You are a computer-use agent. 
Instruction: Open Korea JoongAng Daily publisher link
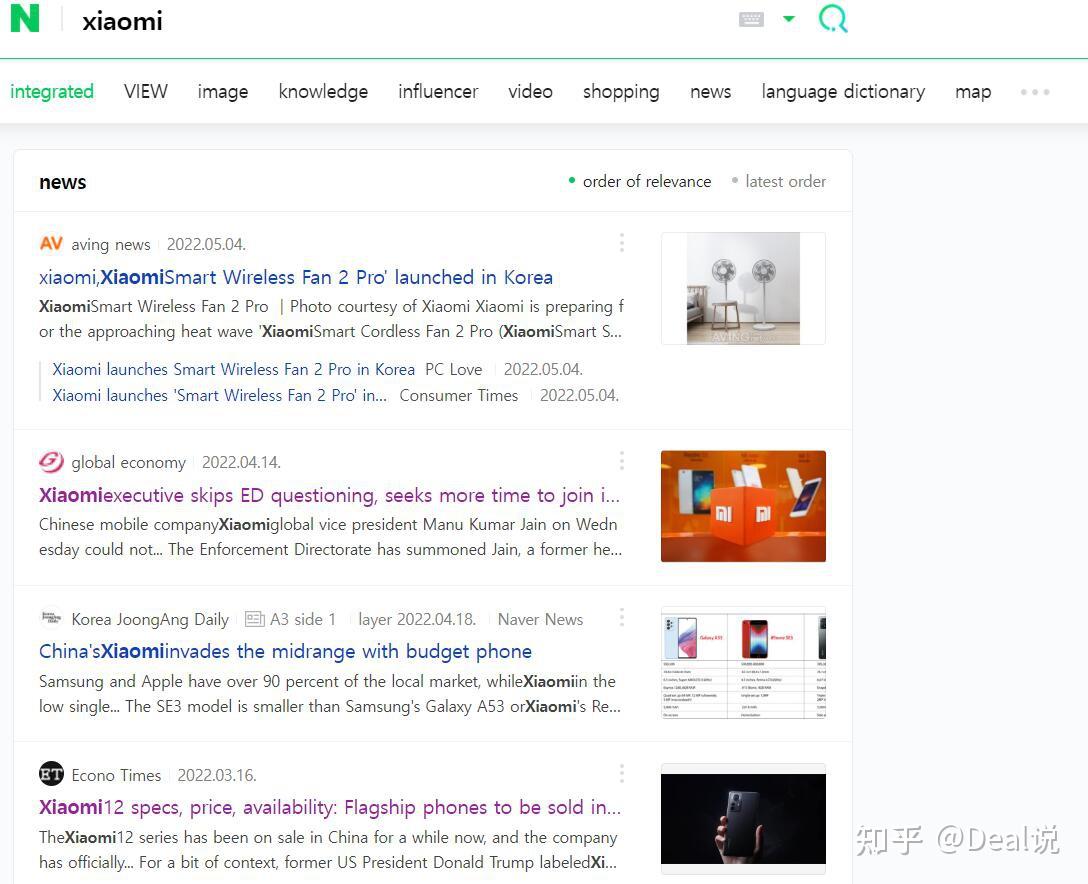(150, 619)
